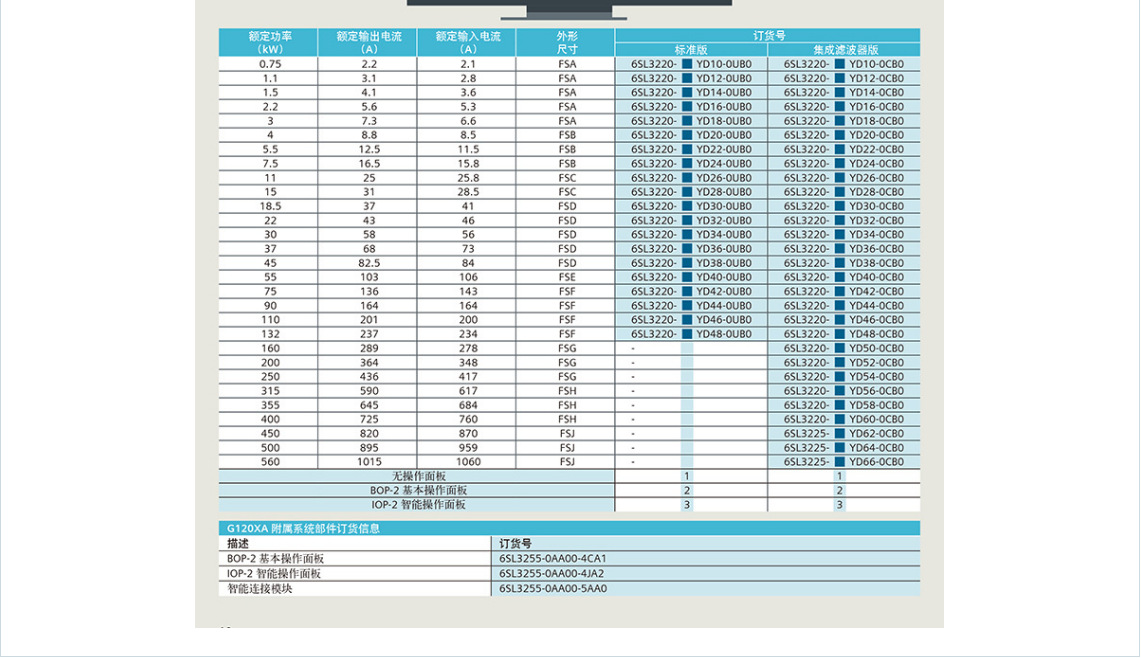The image size is (1141, 658).
Task: Select the 103 output current cell
Action: 369,277
